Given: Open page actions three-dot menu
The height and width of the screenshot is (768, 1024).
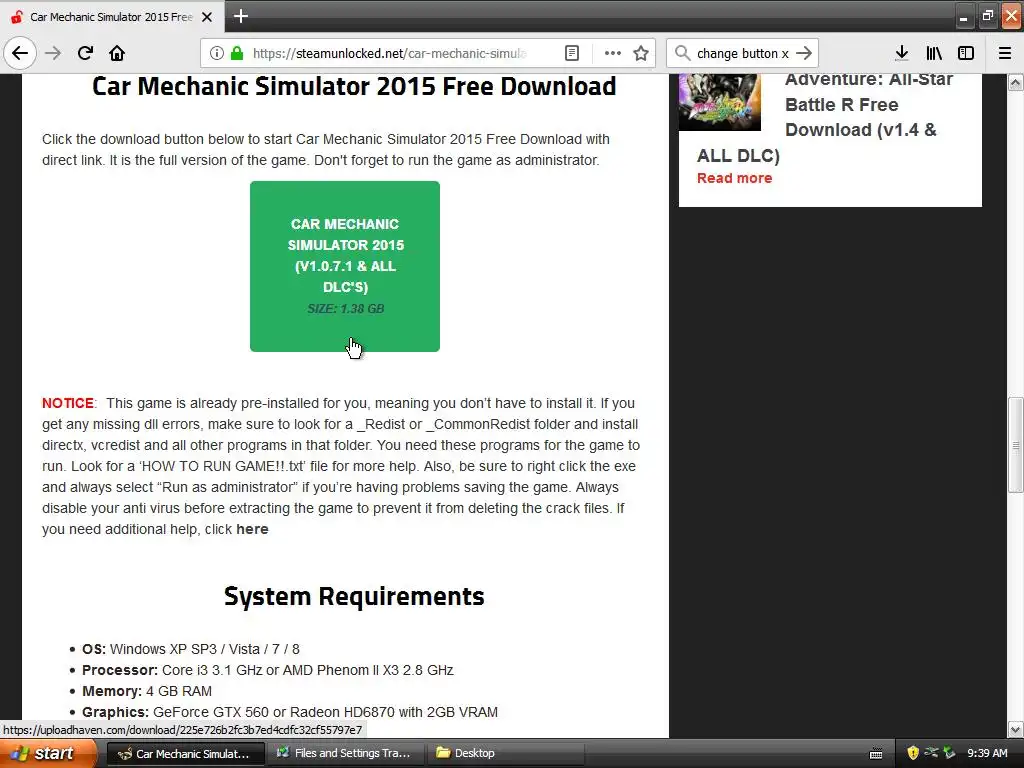Looking at the screenshot, I should pos(613,53).
